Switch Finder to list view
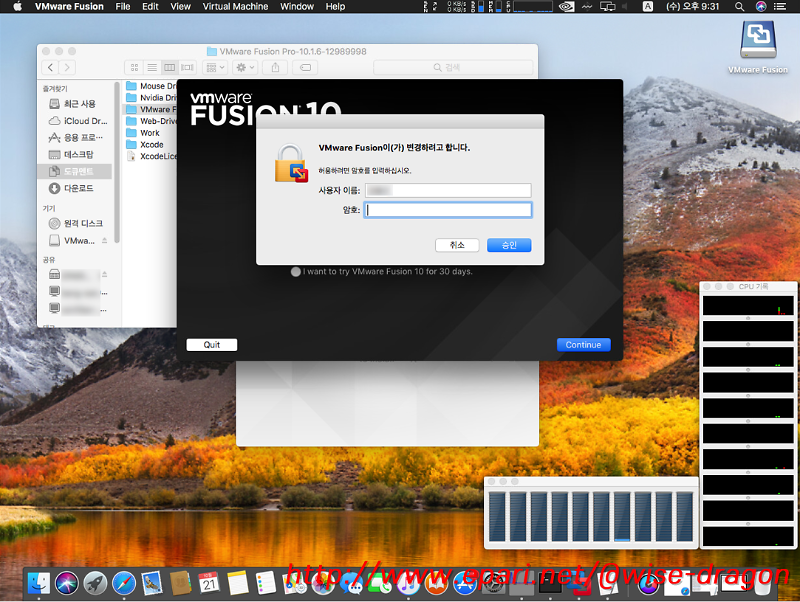Screen dimensions: 800x602 tap(152, 67)
